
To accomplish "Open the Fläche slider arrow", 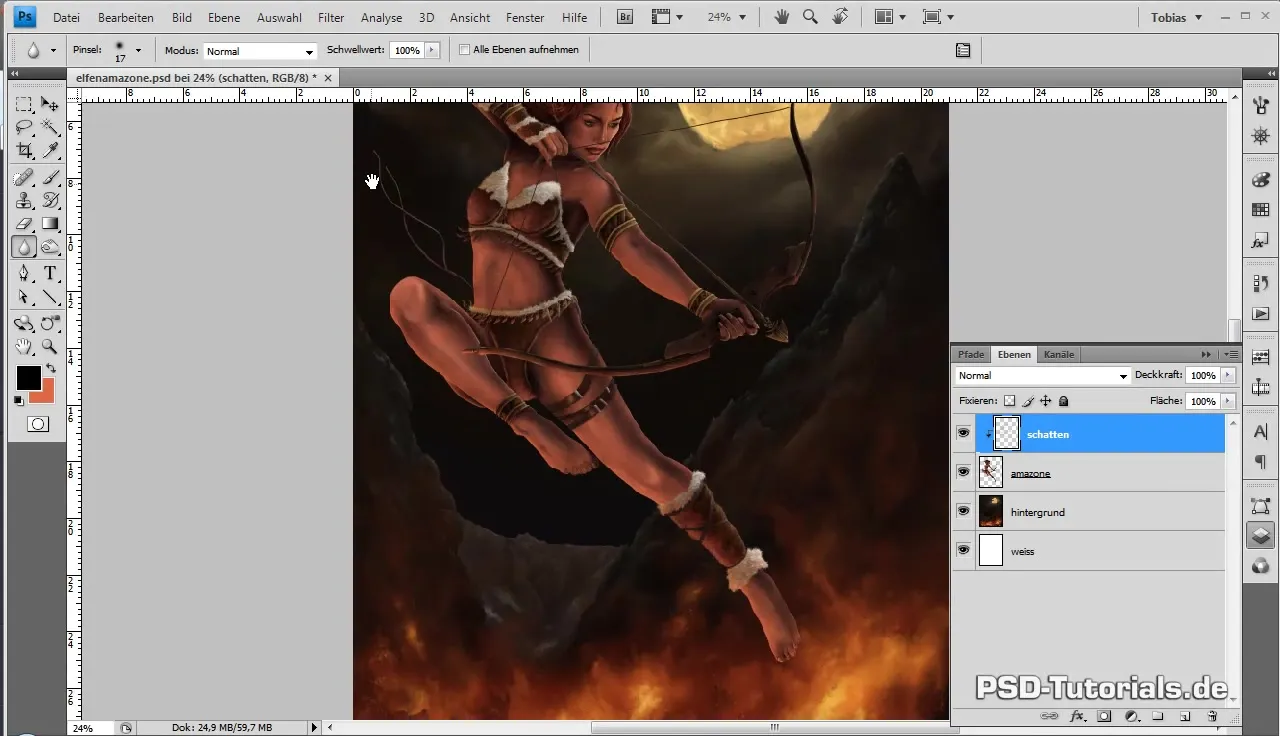I will 1228,401.
